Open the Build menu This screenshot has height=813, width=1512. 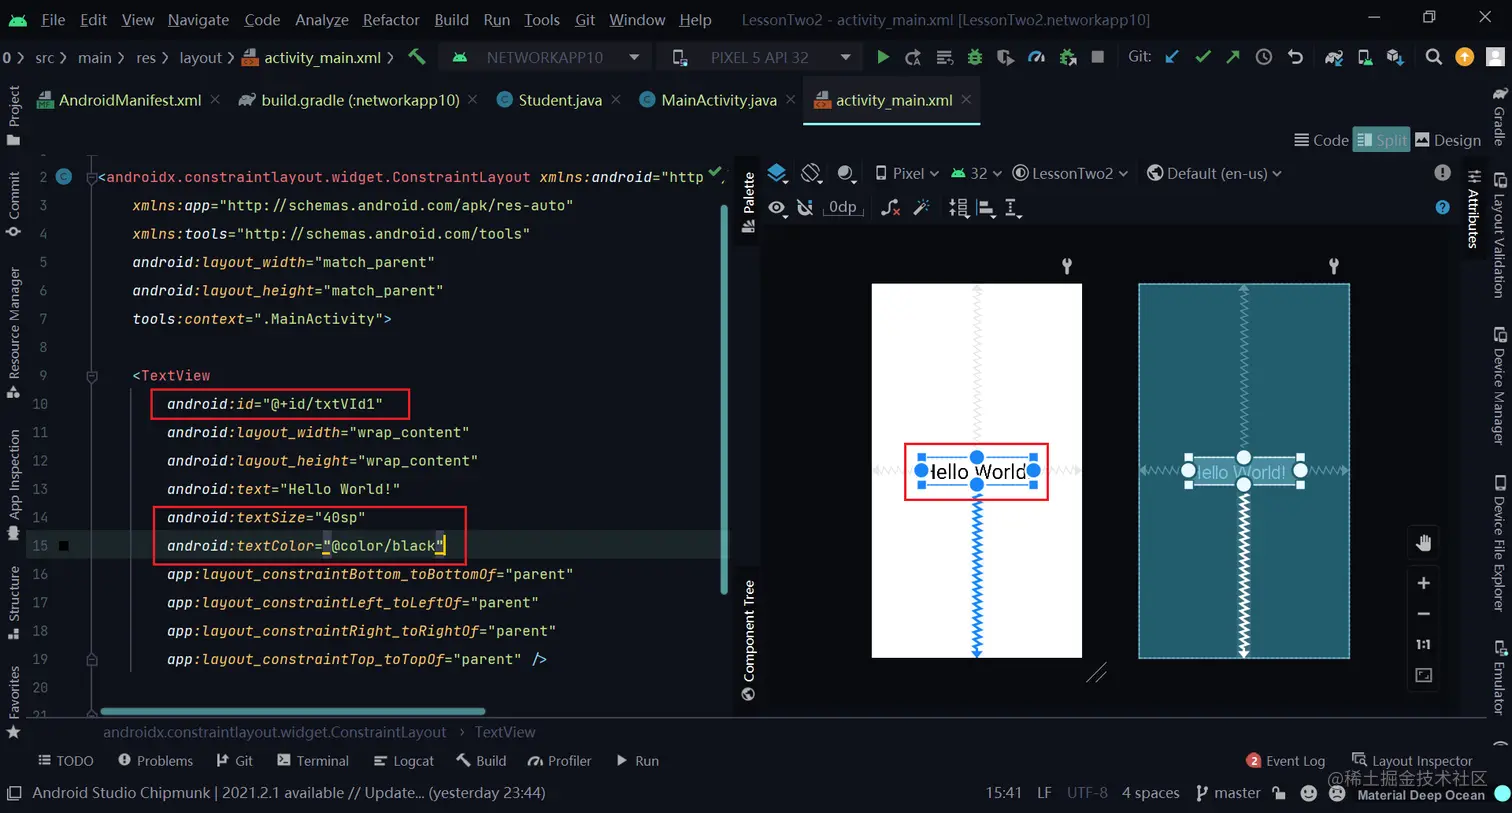pos(451,20)
